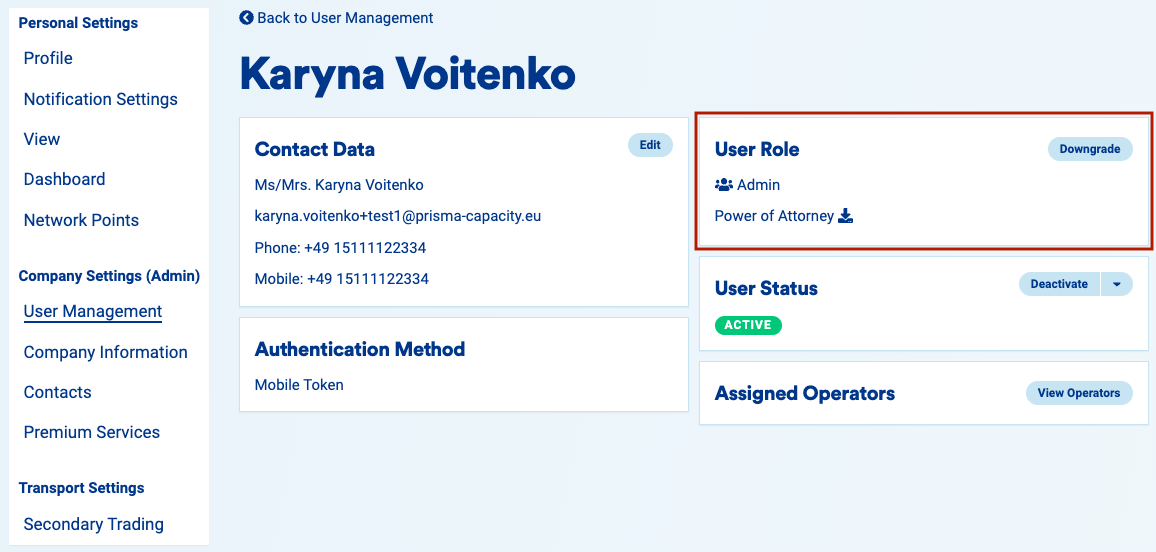Select Network Points in sidebar
1156x552 pixels.
(81, 220)
